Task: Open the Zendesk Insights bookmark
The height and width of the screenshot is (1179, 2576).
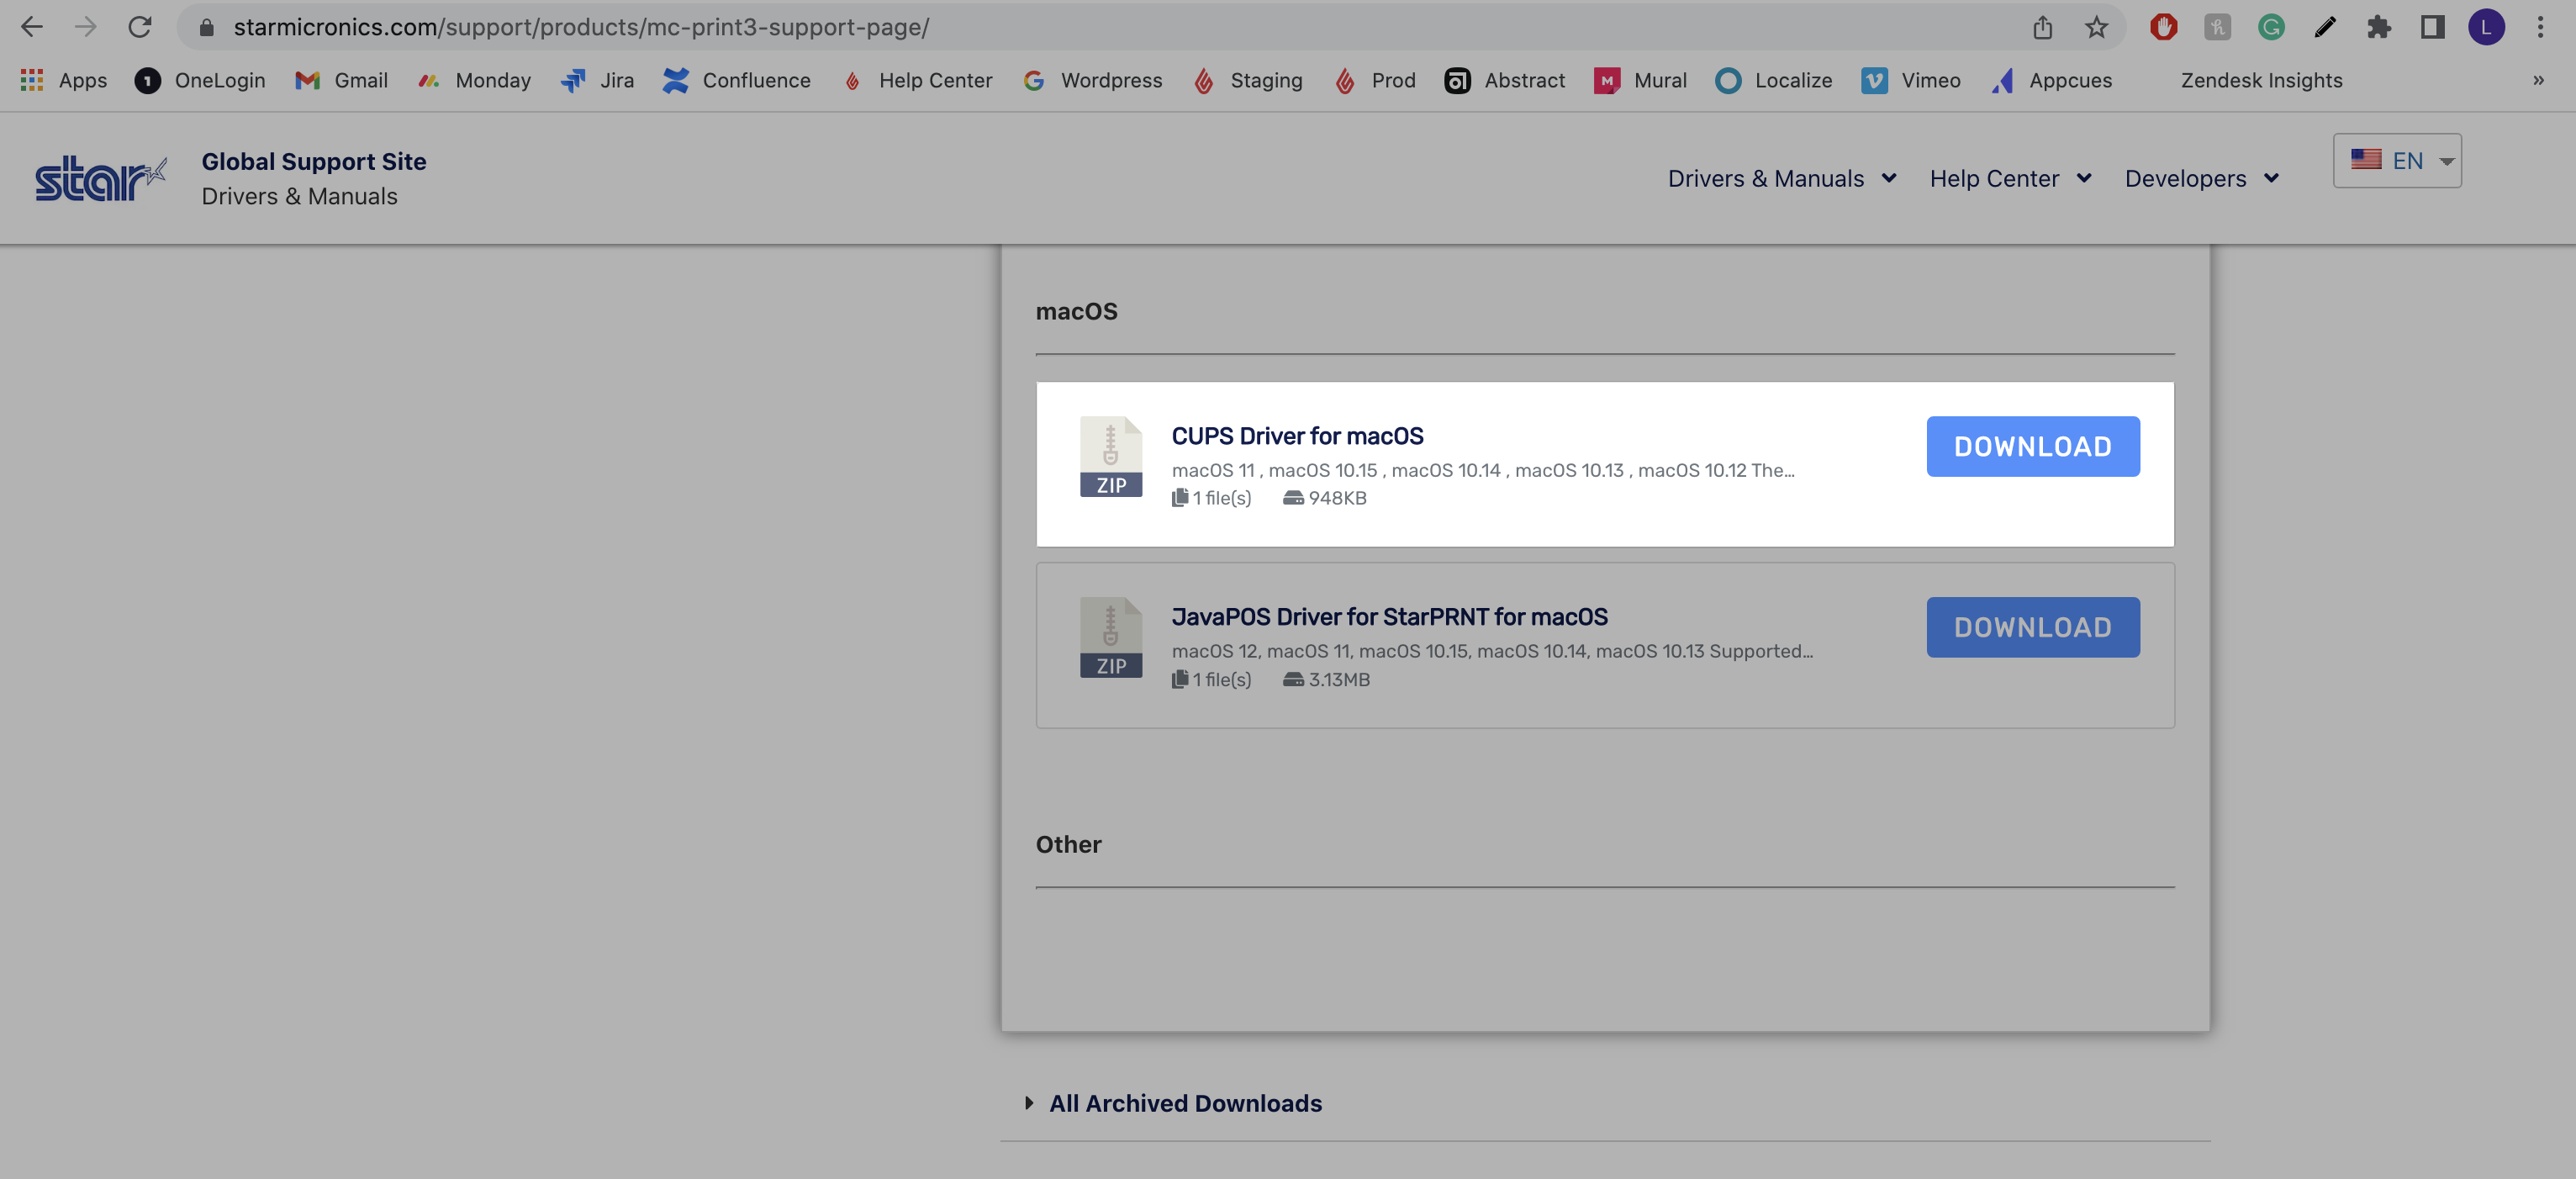Action: 2261,80
